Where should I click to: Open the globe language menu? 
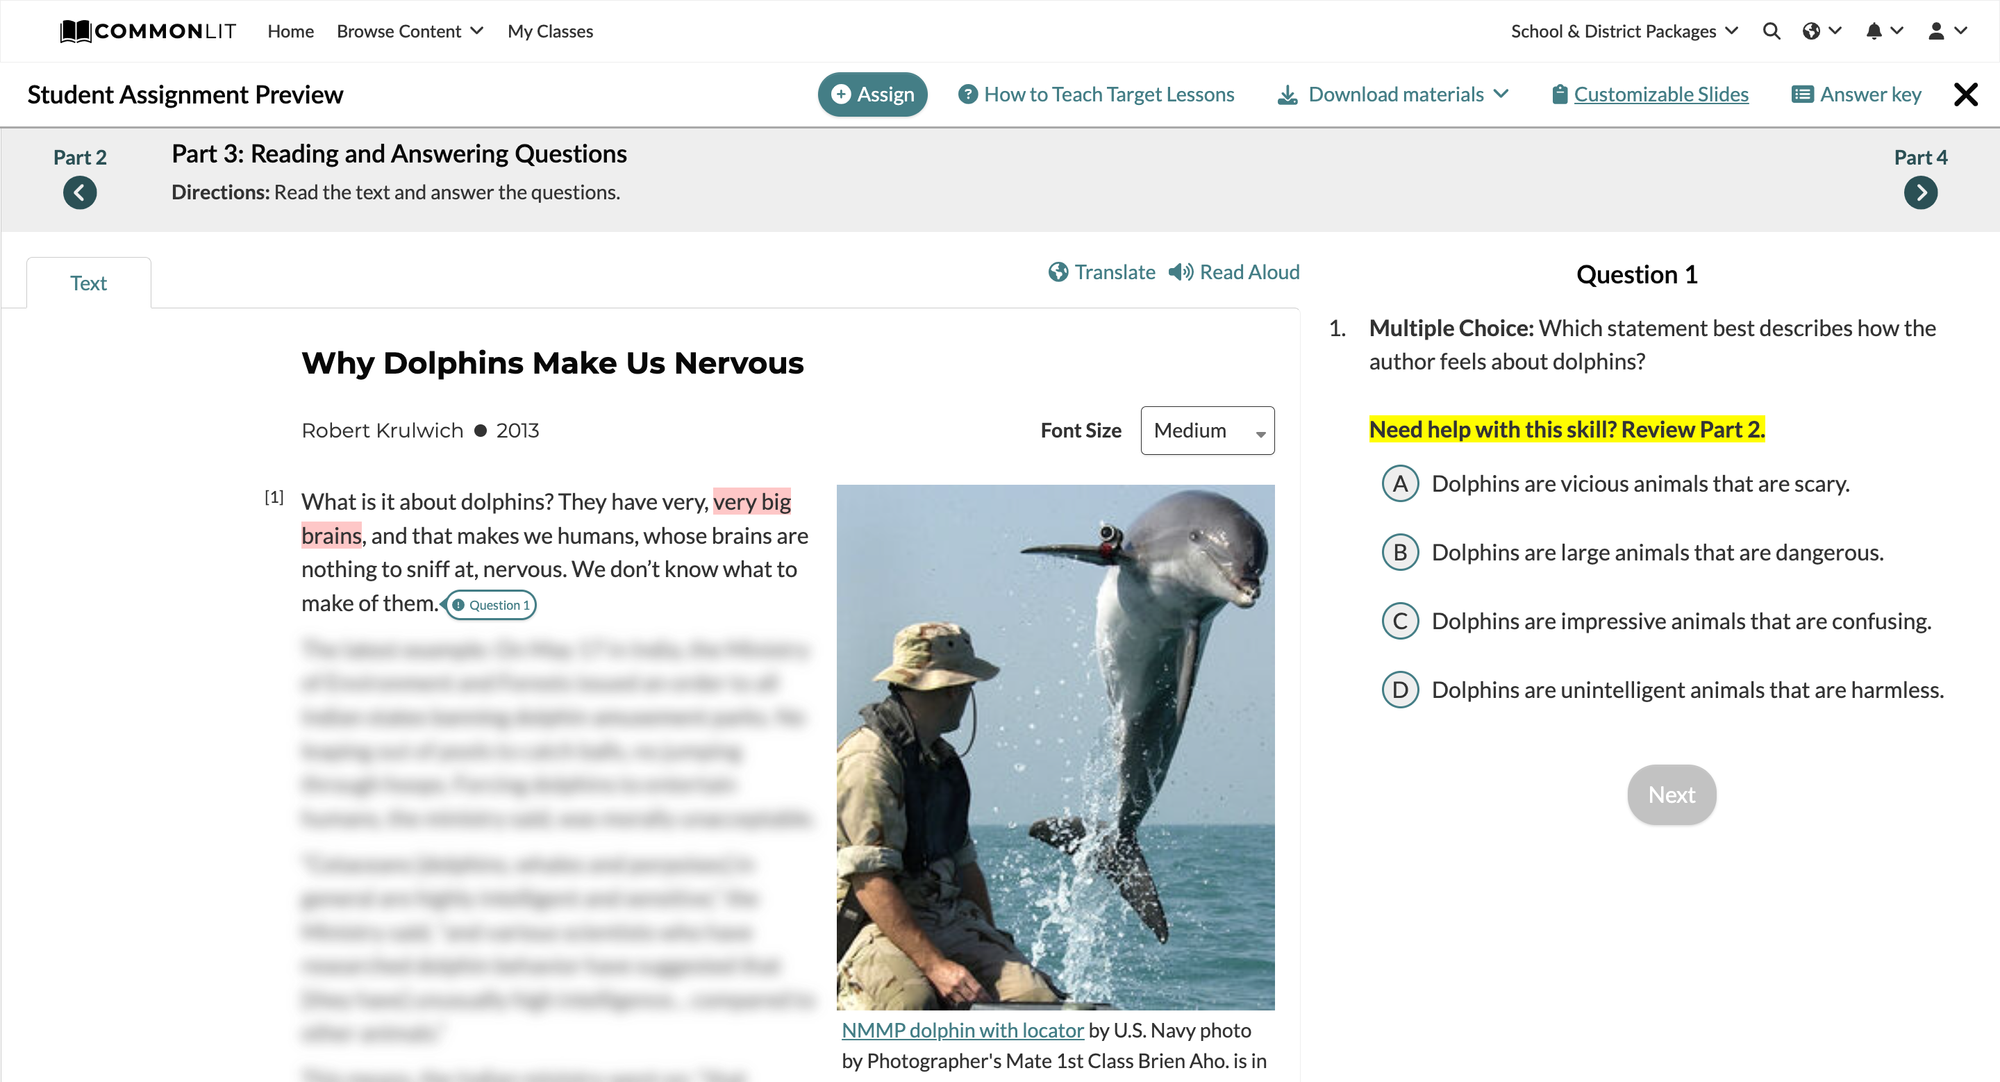[x=1821, y=31]
